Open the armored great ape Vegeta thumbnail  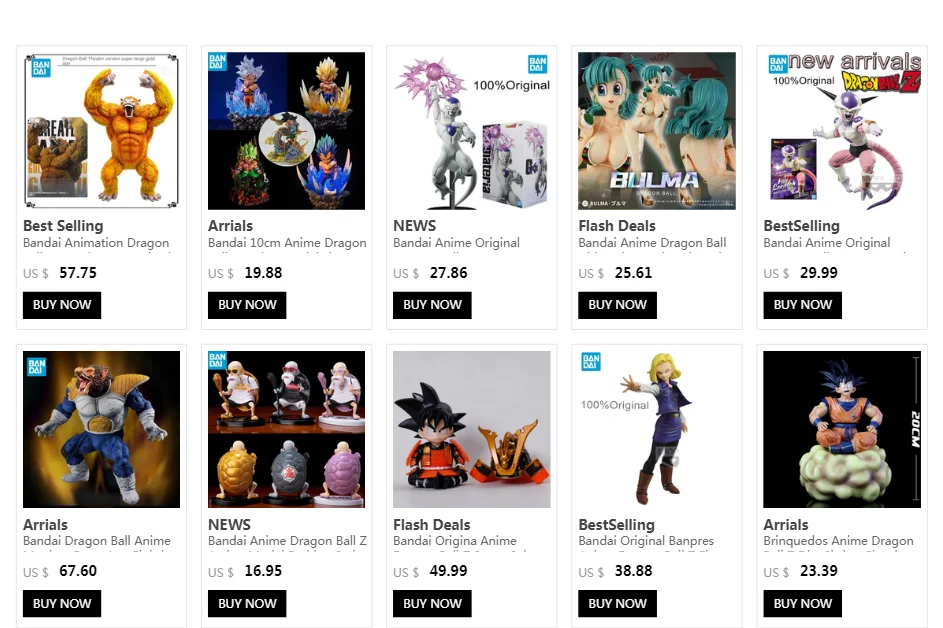click(x=101, y=429)
